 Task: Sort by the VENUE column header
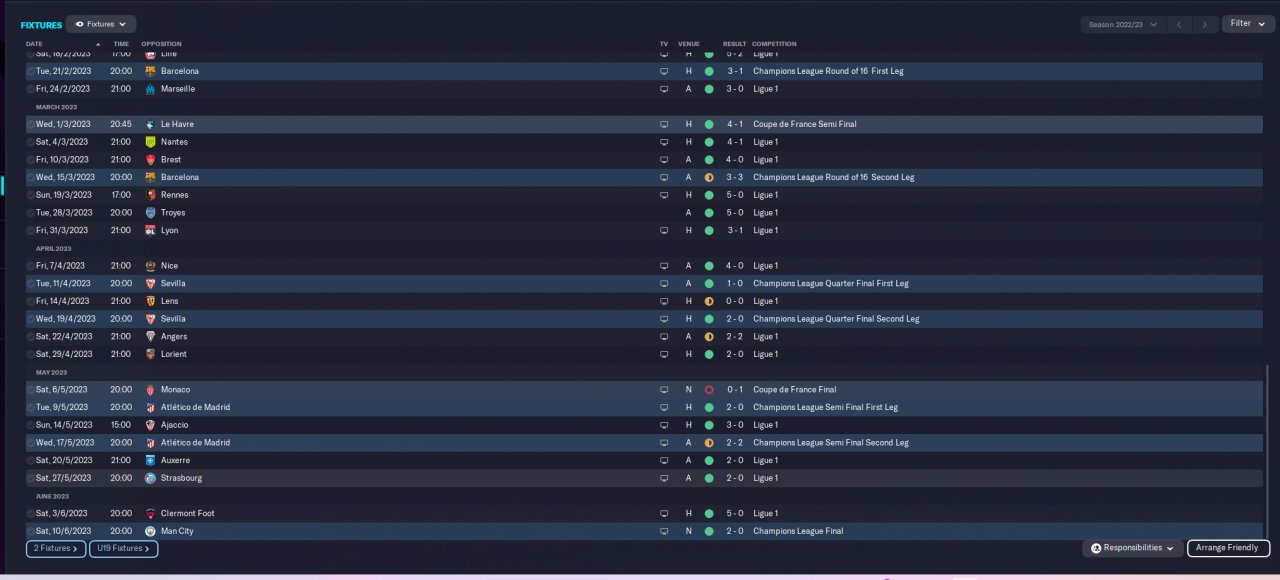tap(689, 44)
